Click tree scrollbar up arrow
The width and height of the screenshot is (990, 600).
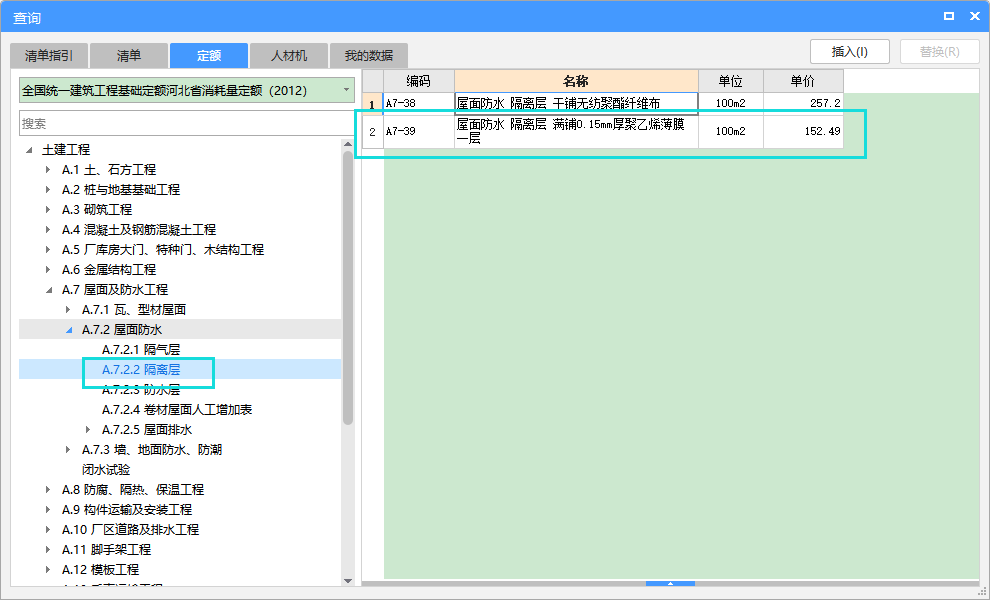click(348, 145)
